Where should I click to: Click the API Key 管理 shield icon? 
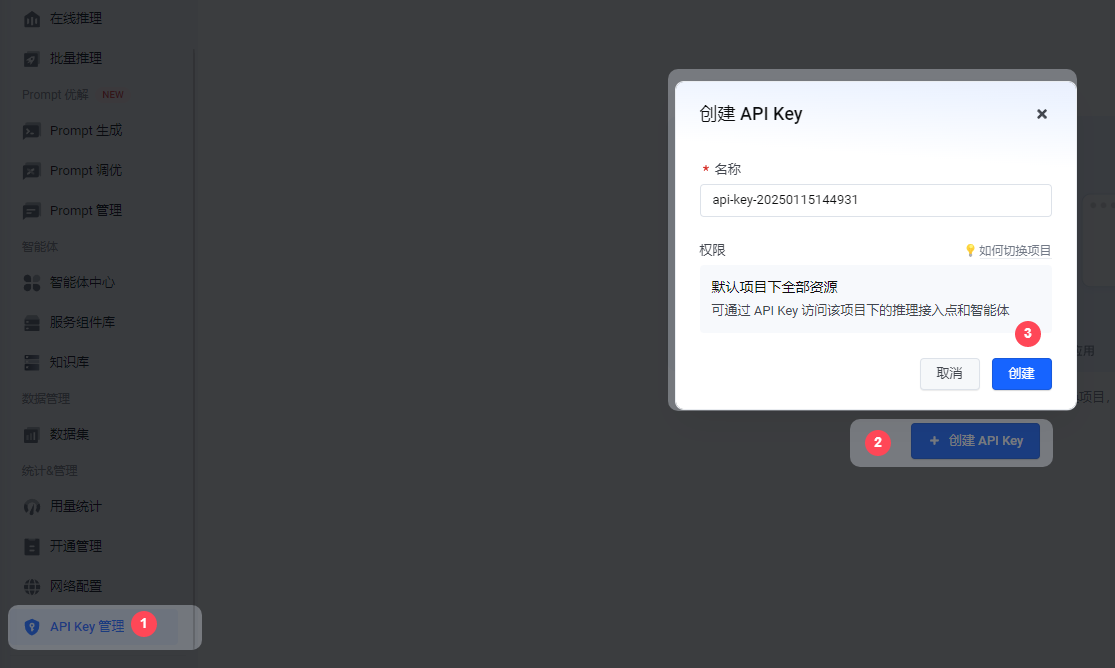pos(32,627)
